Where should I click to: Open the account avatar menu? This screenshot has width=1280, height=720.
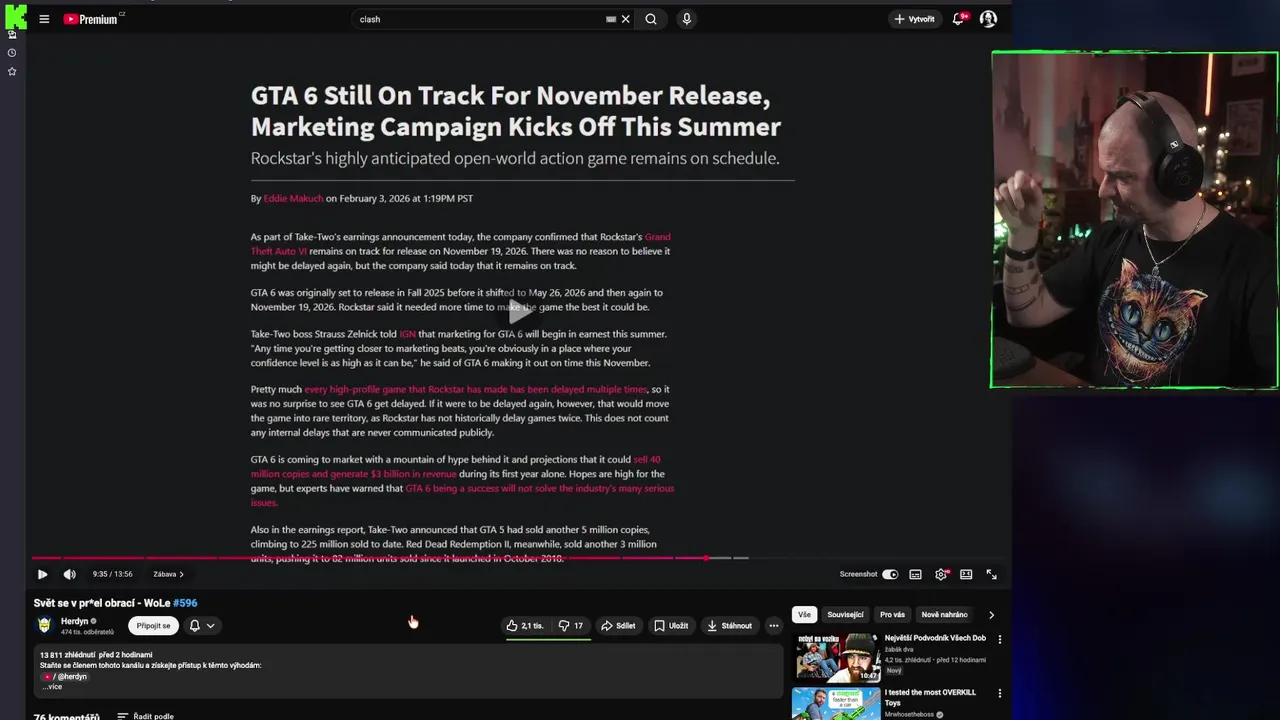[x=988, y=19]
